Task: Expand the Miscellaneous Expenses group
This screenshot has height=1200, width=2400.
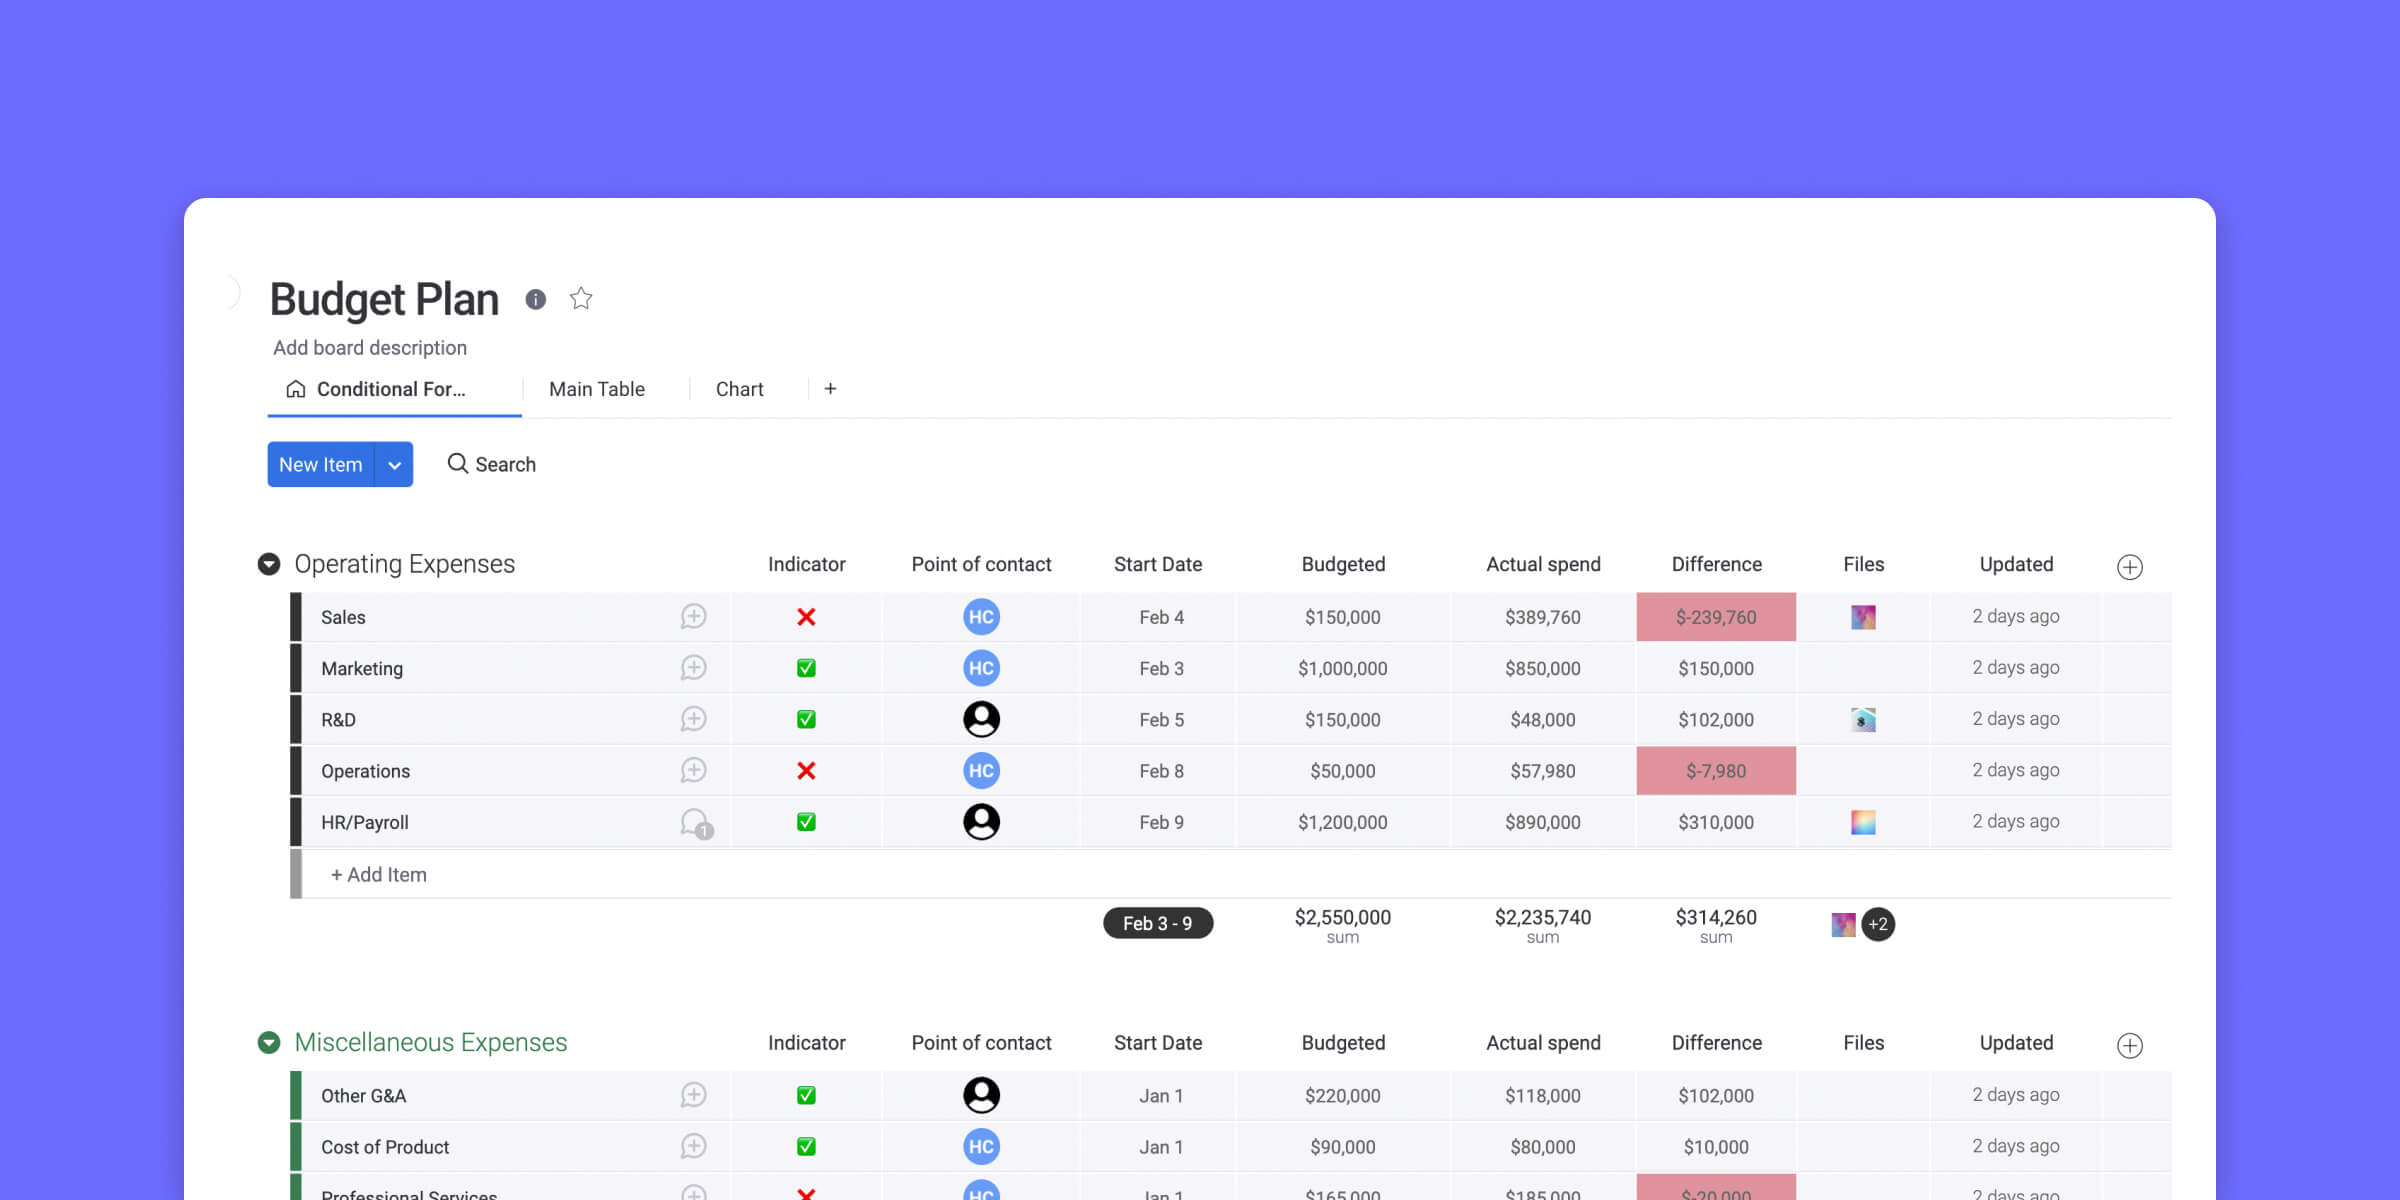Action: tap(271, 1042)
